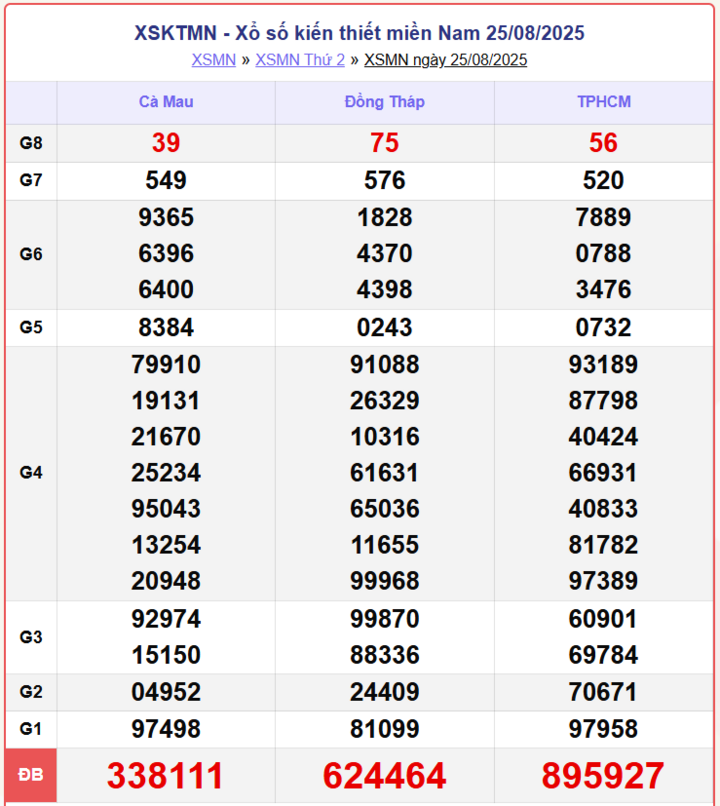
Task: Click G6 number 9365
Action: [166, 217]
